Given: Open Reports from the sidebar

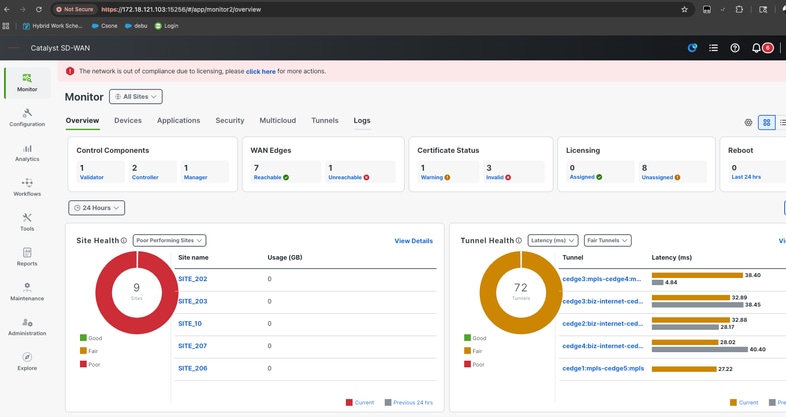Looking at the screenshot, I should click(x=27, y=257).
